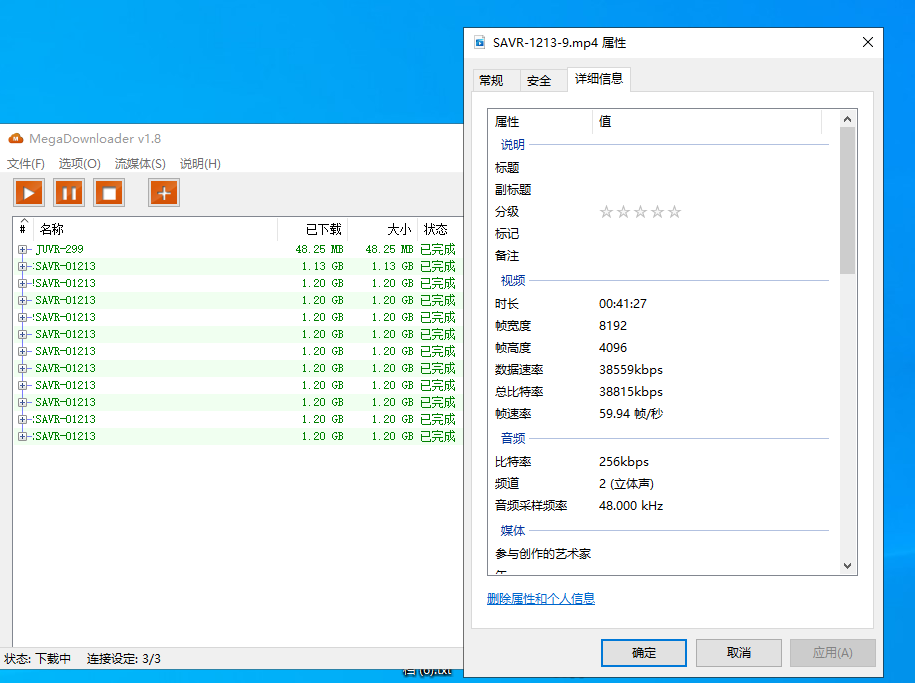The height and width of the screenshot is (683, 915).
Task: Click the 数据速率 value 38559kbps
Action: pos(631,370)
